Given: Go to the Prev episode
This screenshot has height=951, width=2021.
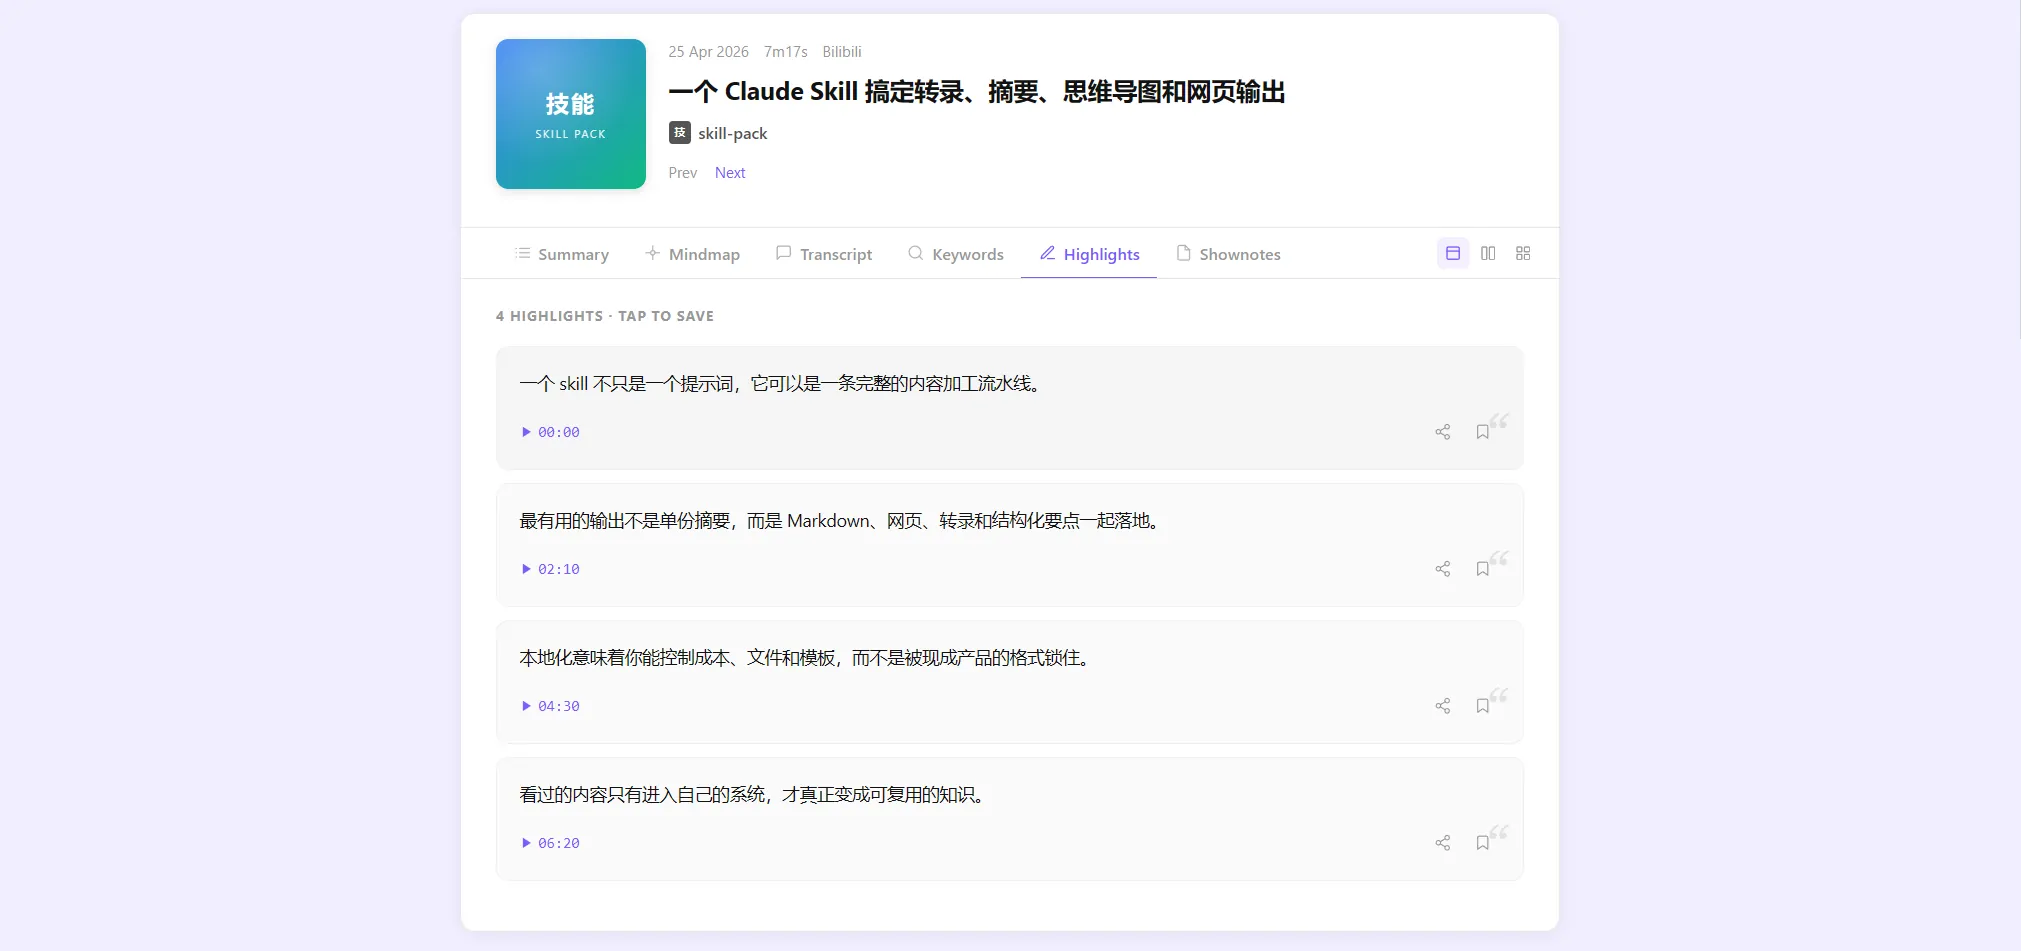Looking at the screenshot, I should (x=683, y=173).
